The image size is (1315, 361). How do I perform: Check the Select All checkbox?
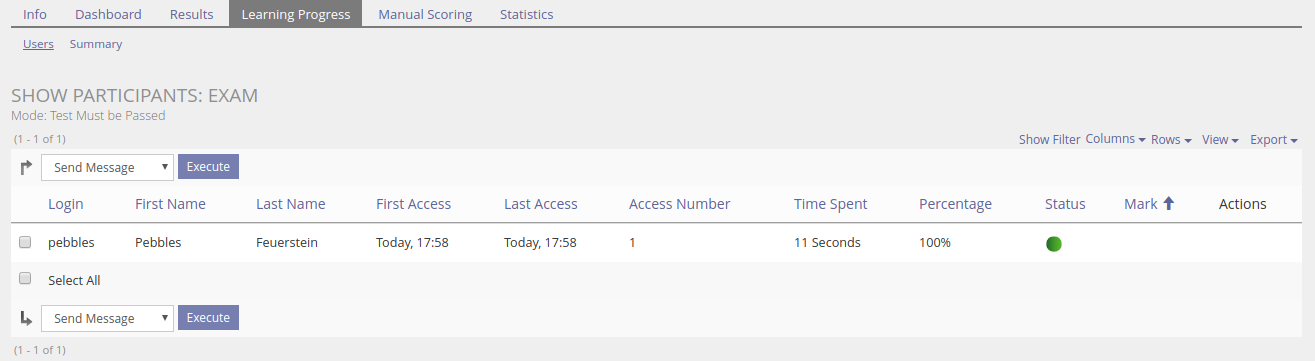(x=25, y=279)
